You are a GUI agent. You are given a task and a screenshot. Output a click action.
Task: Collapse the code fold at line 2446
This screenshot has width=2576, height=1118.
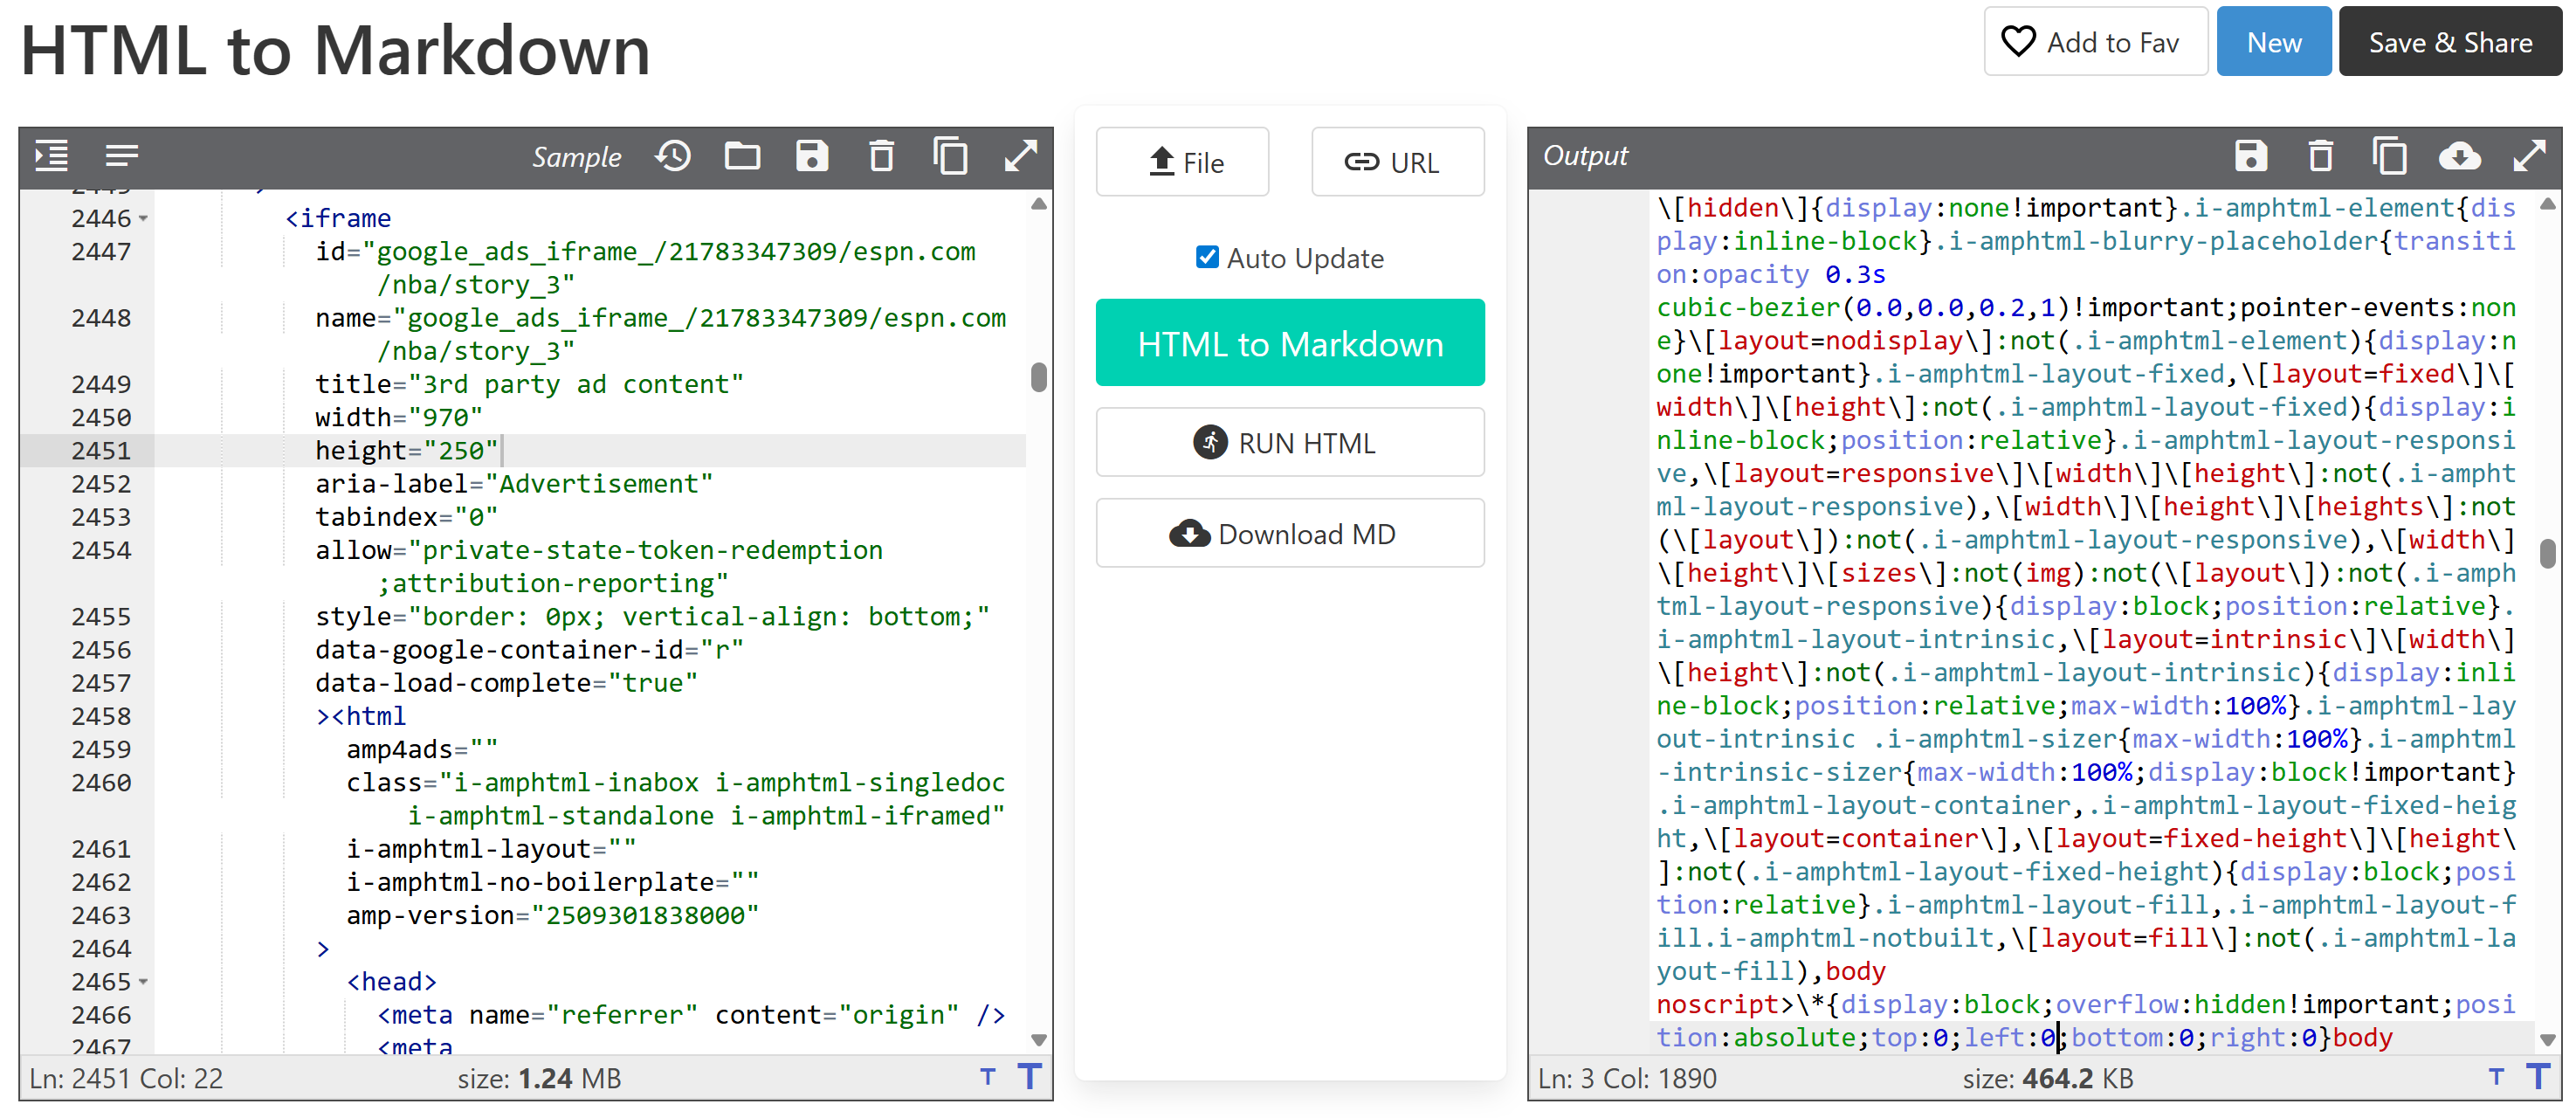[x=144, y=218]
